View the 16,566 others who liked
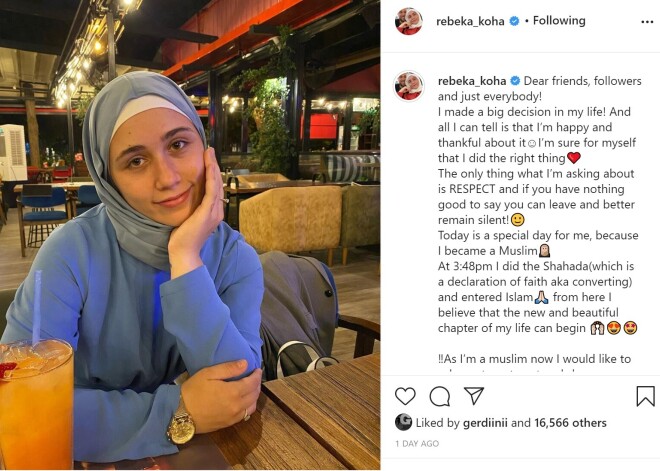Viewport: 660px width, 471px height. tap(570, 423)
